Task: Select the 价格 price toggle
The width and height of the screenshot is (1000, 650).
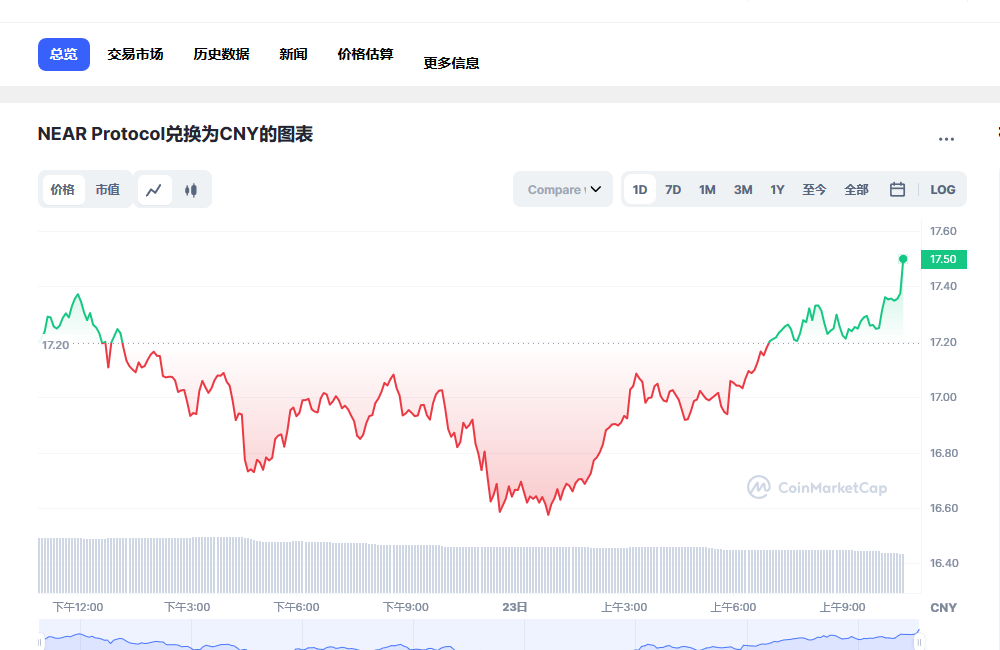Action: pyautogui.click(x=62, y=189)
